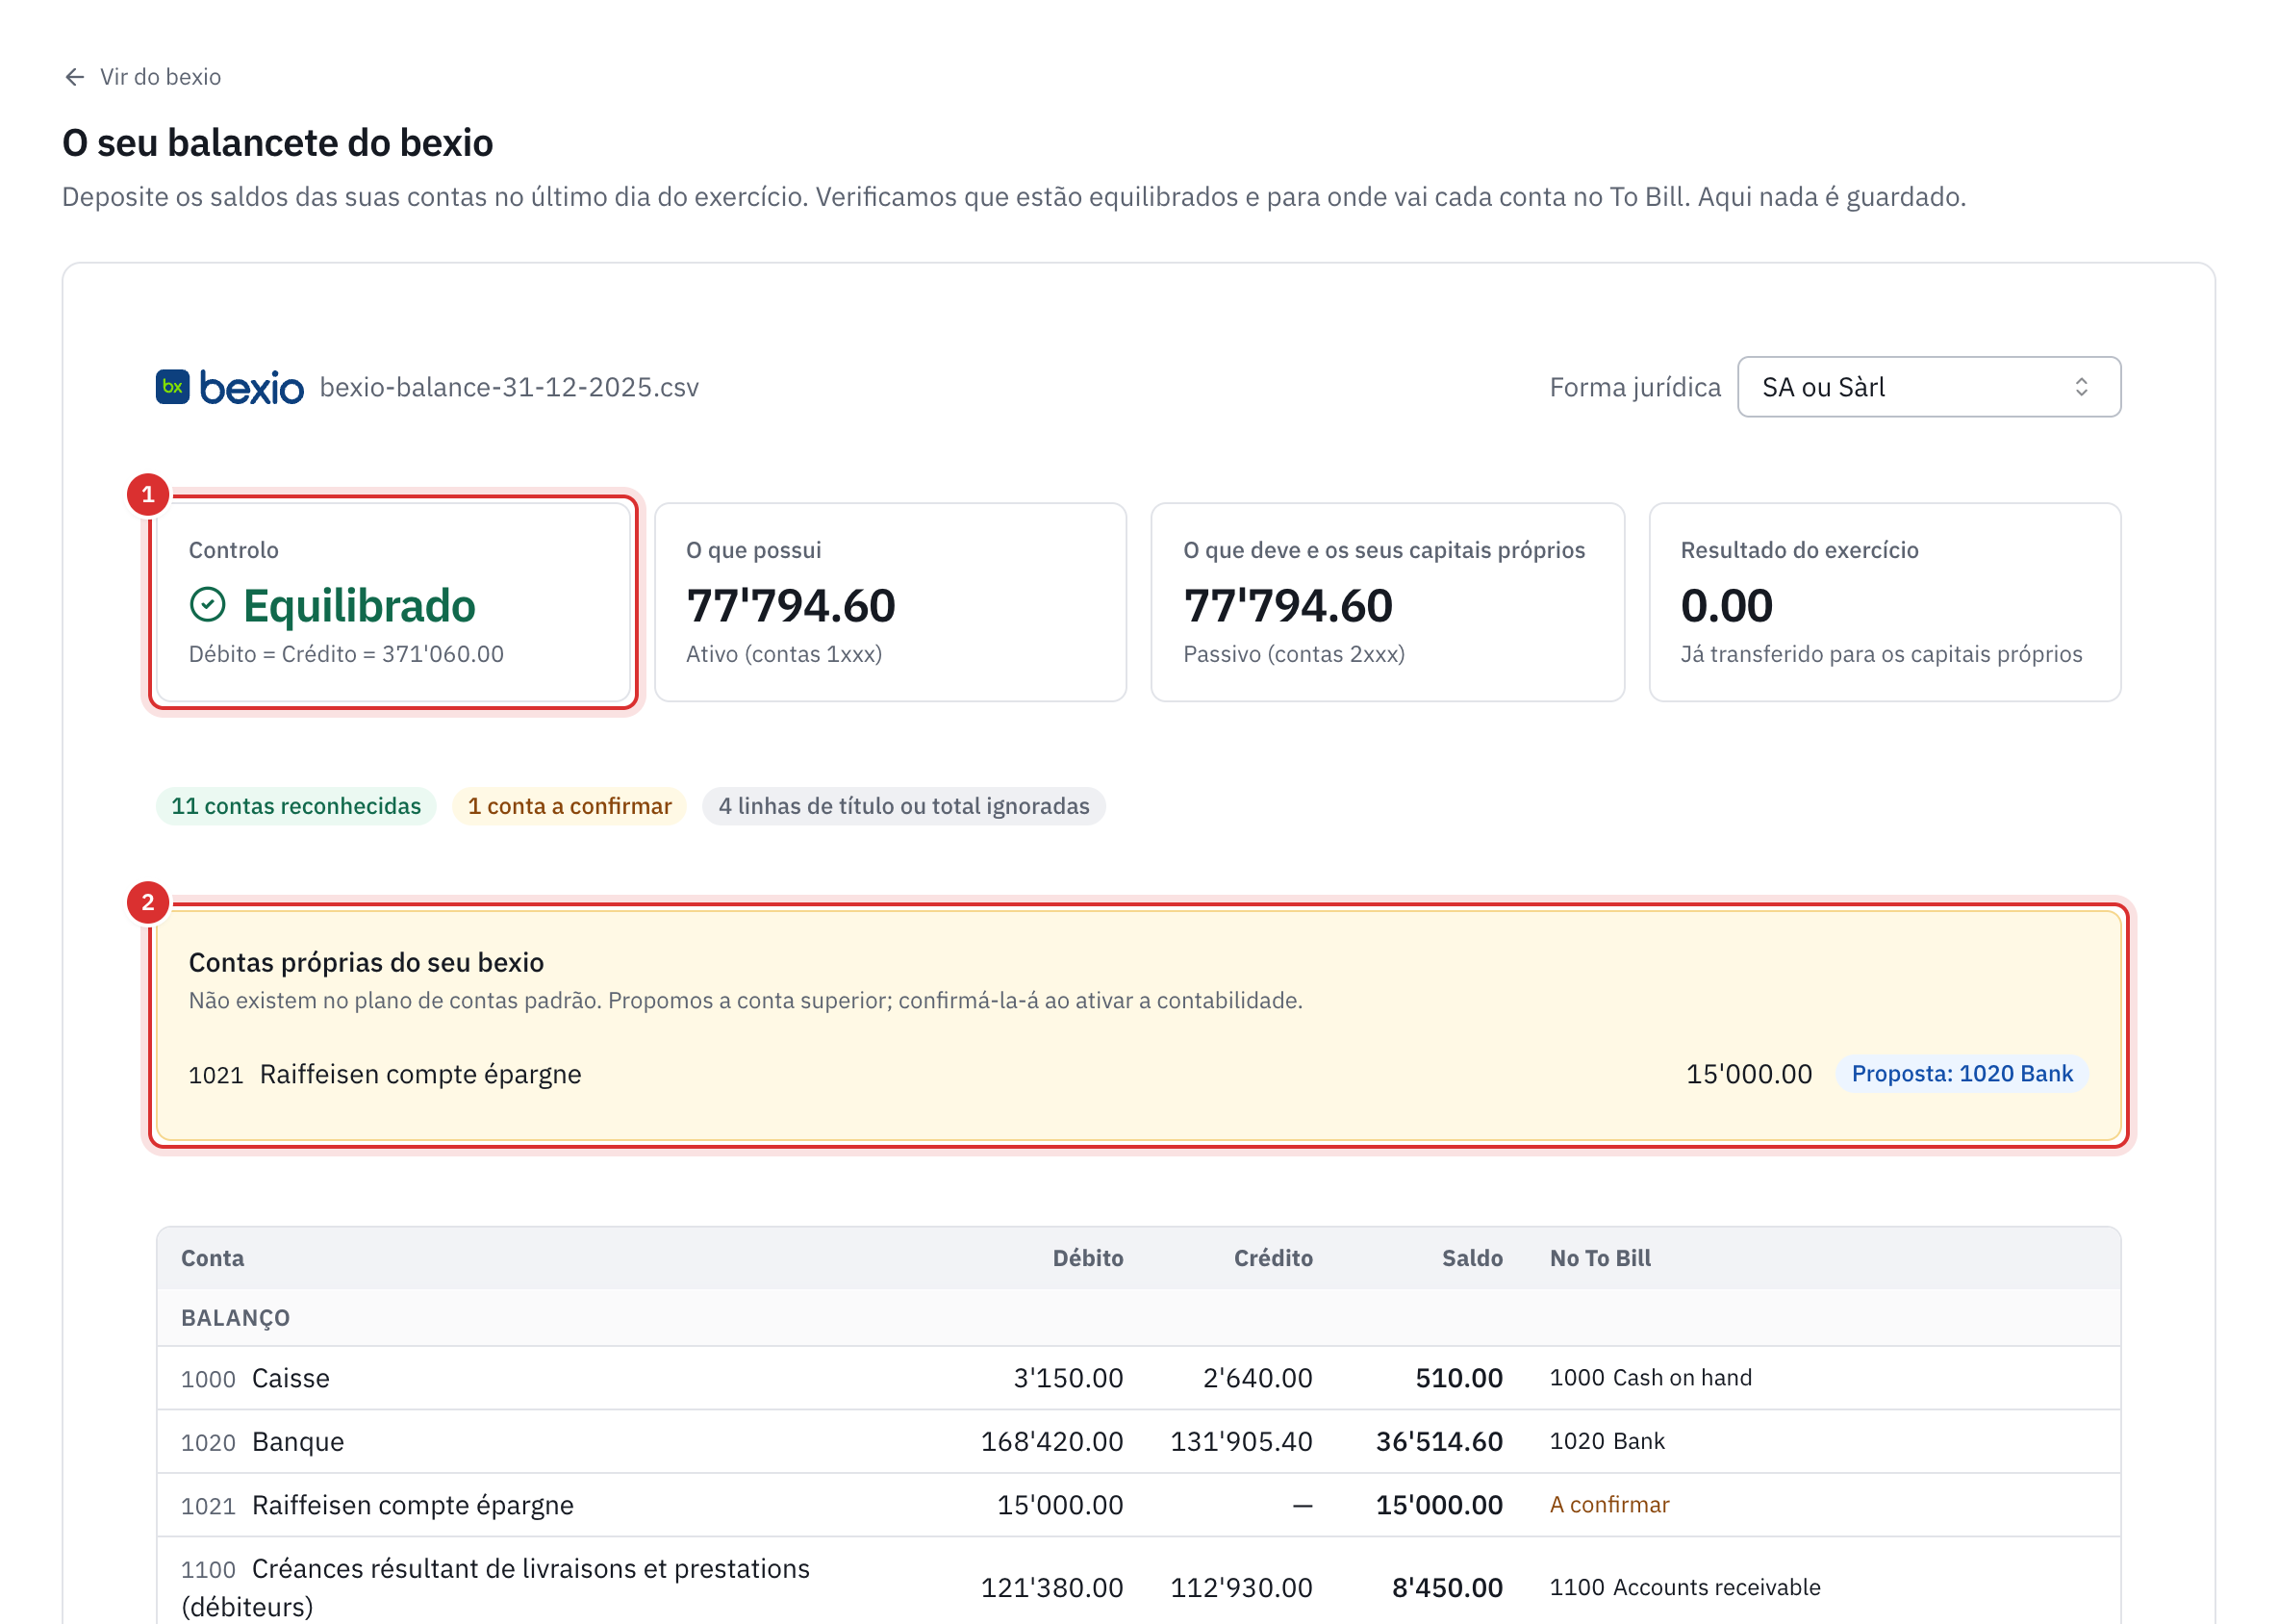Image resolution: width=2278 pixels, height=1624 pixels.
Task: Click the 4 linhas de título ou total ignoradas badge
Action: [x=903, y=806]
